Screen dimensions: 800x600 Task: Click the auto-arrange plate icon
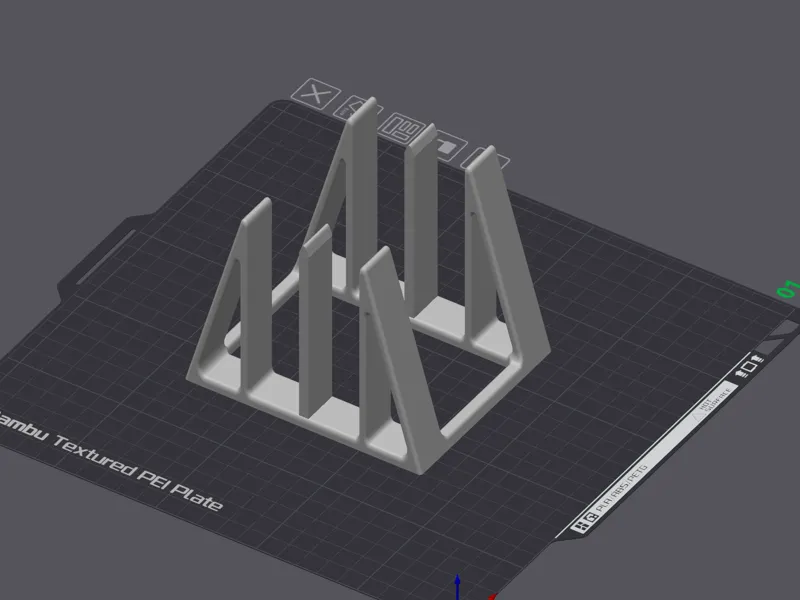click(402, 127)
